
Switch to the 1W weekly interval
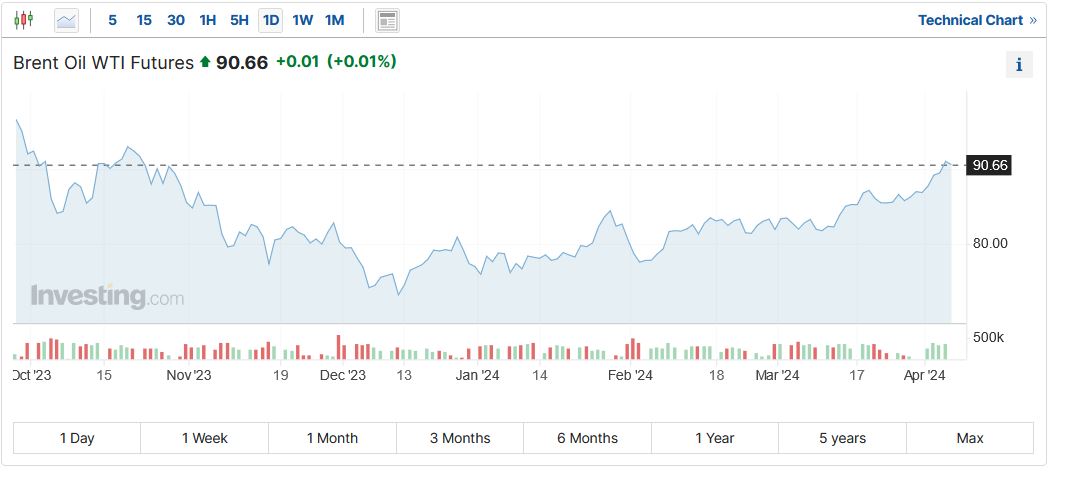pyautogui.click(x=302, y=20)
